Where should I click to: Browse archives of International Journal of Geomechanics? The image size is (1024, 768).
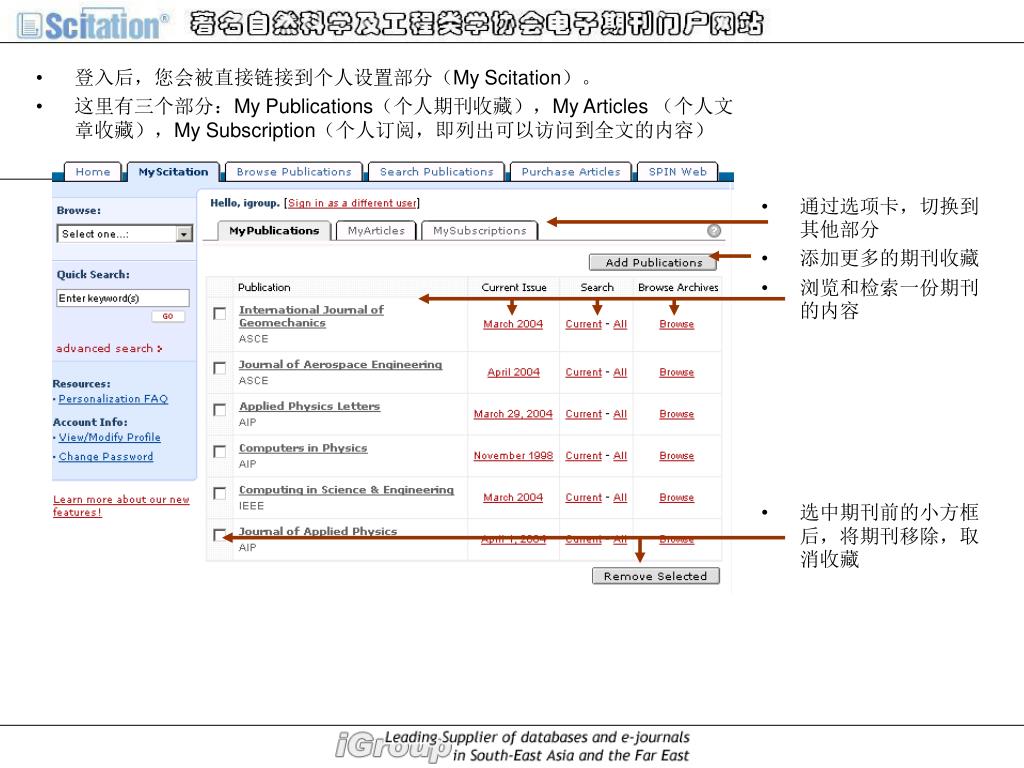pos(677,324)
